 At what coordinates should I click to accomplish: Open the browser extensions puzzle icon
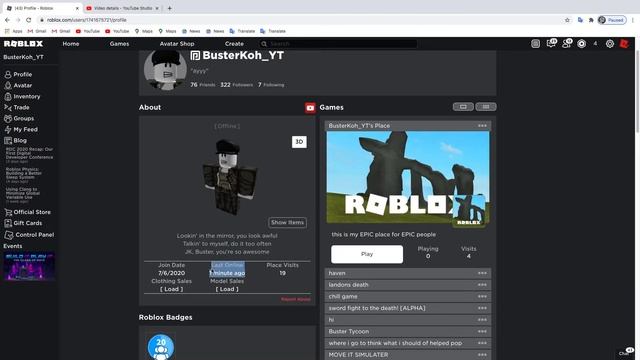tap(591, 20)
